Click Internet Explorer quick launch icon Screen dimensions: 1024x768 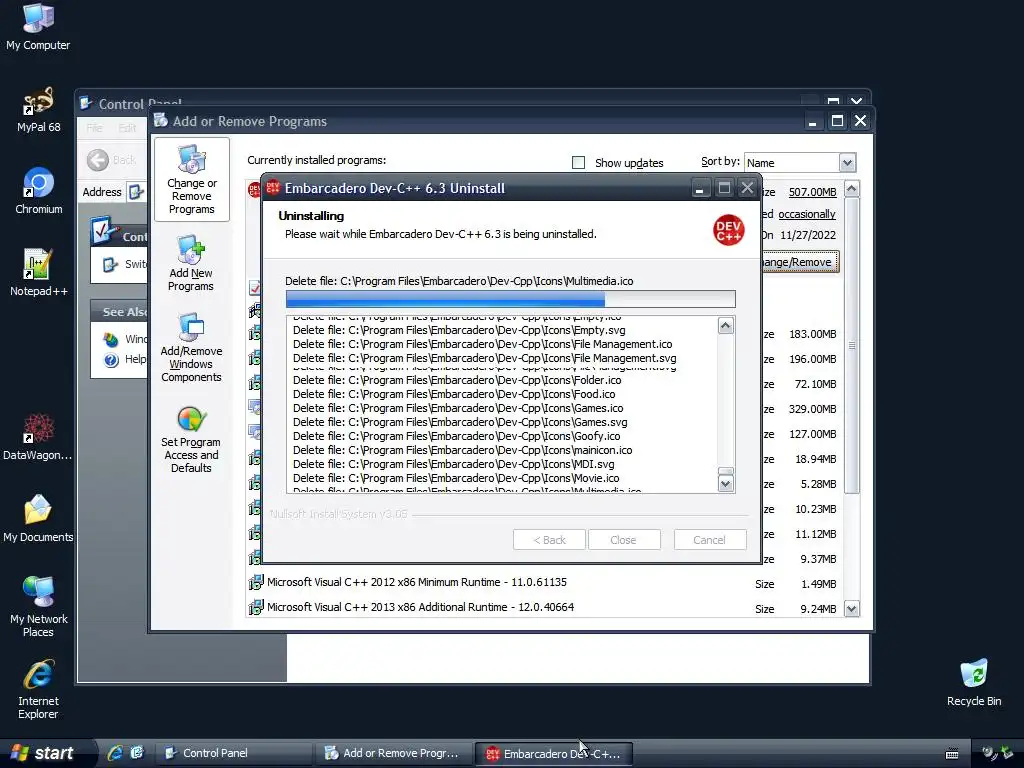click(115, 753)
